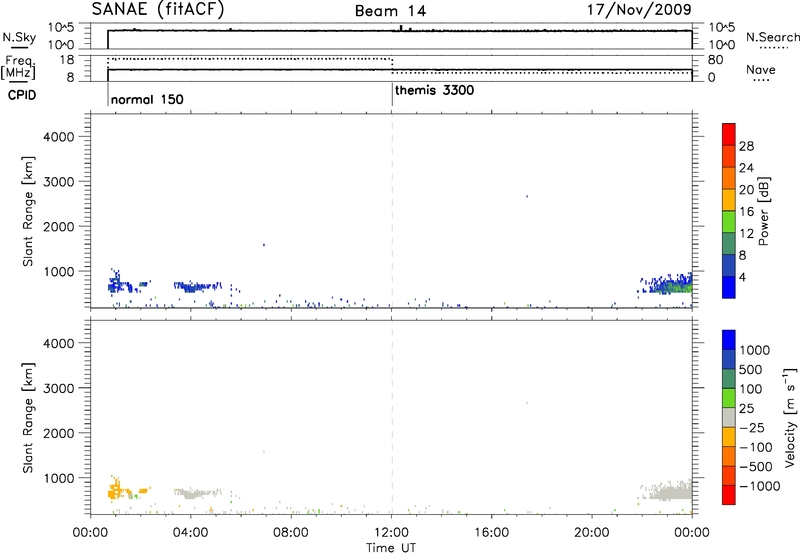Click the vertical dashed 12:00 marker in Power panel
This screenshot has height=554, width=800.
(392, 211)
